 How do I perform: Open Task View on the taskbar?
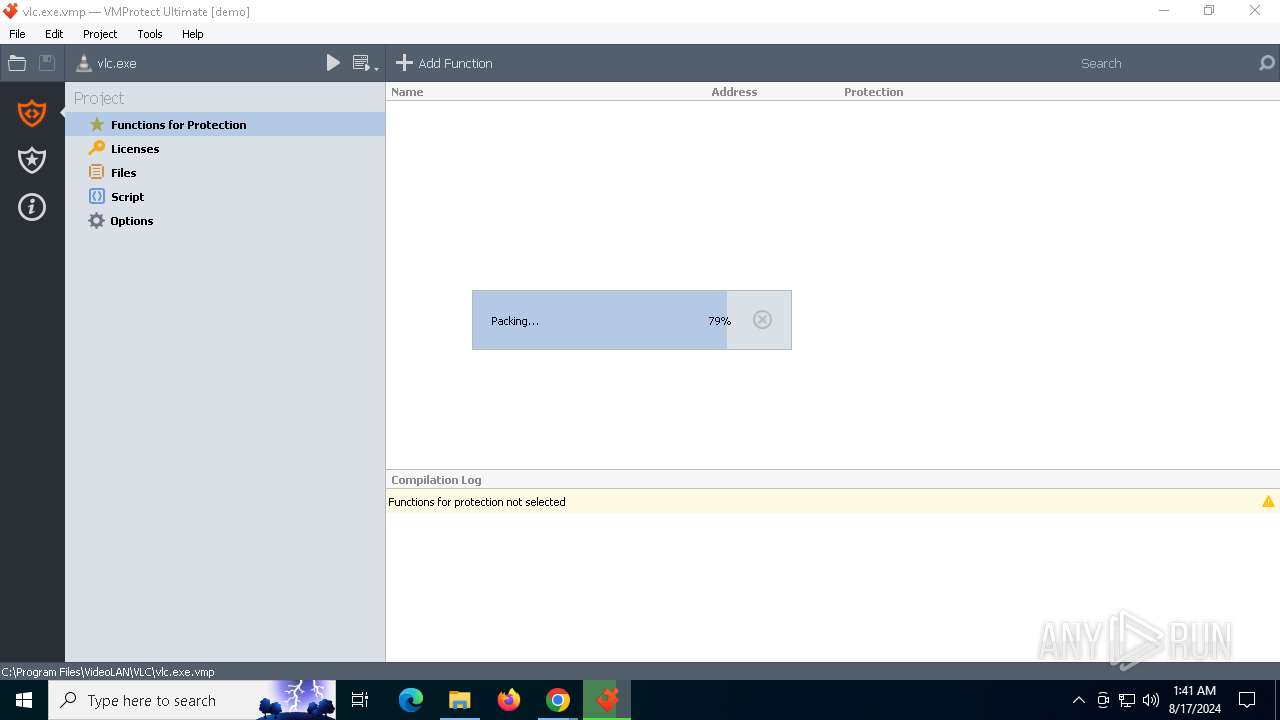pos(360,700)
